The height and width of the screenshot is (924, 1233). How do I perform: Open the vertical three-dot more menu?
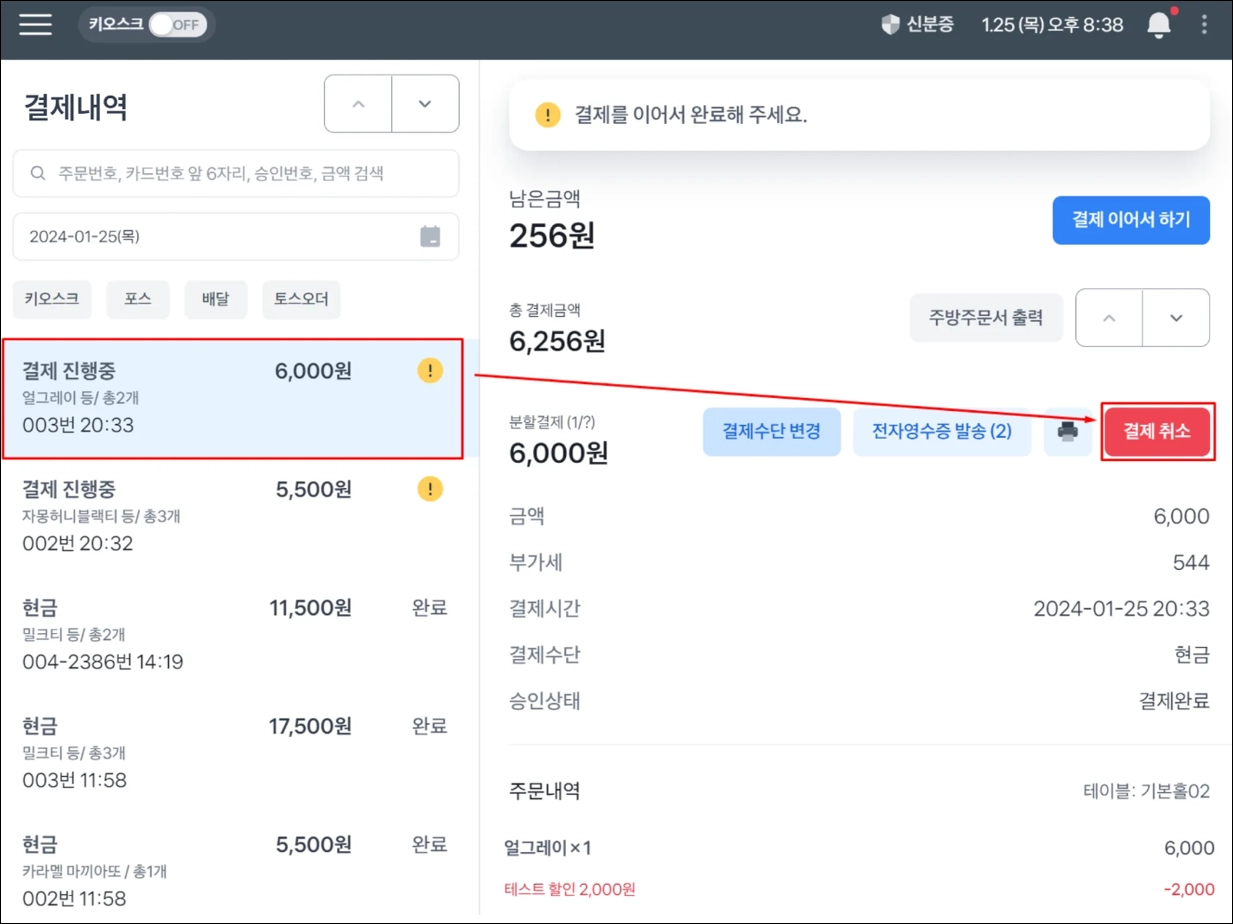(1205, 25)
